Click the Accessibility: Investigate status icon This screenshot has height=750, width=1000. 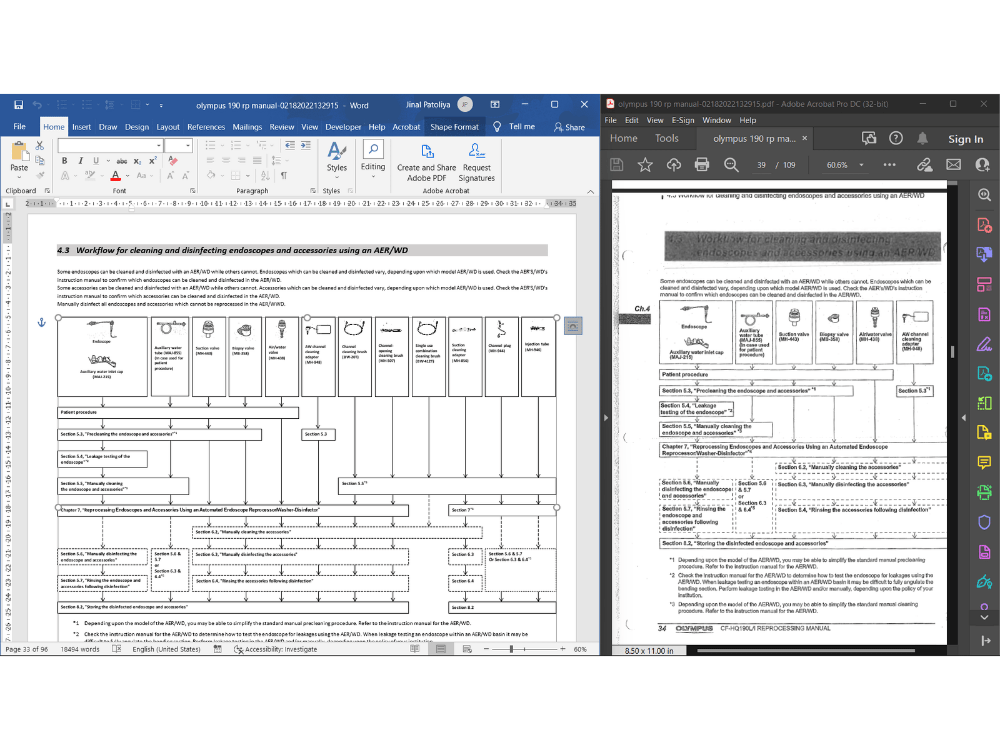239,649
